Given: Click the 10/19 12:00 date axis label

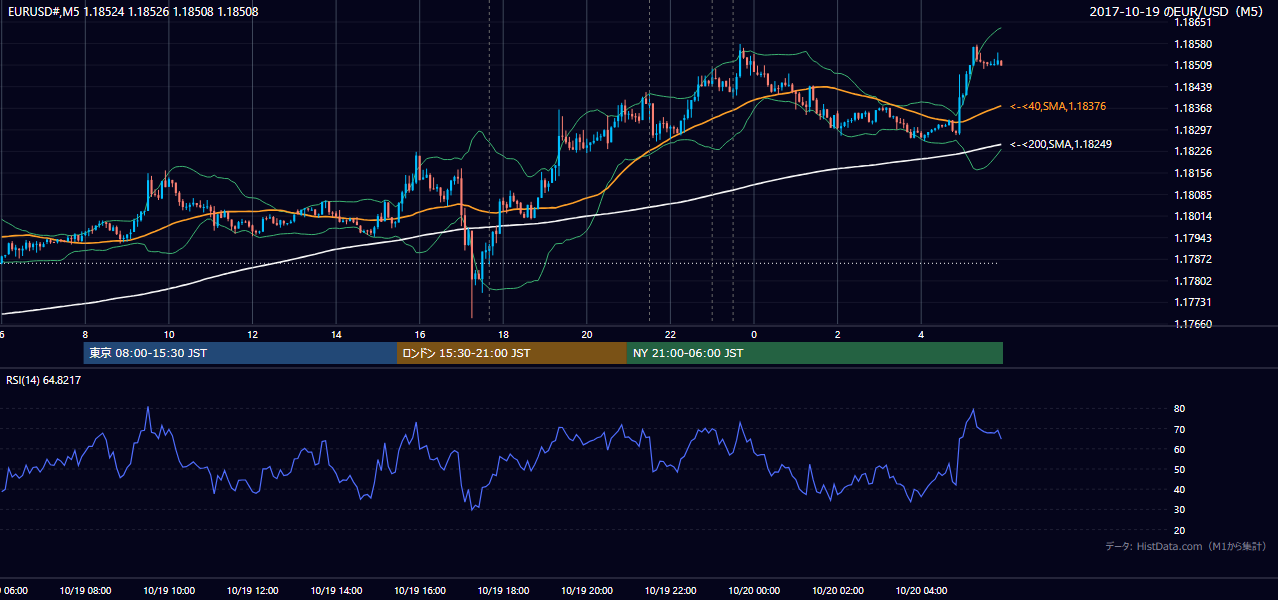Looking at the screenshot, I should pos(252,590).
